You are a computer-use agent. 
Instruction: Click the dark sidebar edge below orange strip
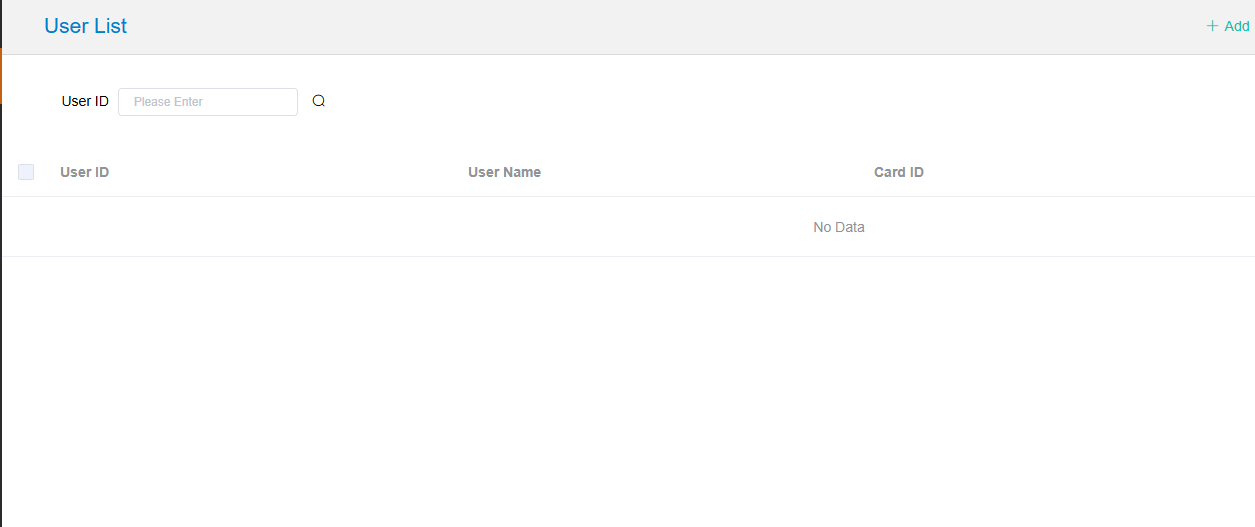[1, 300]
